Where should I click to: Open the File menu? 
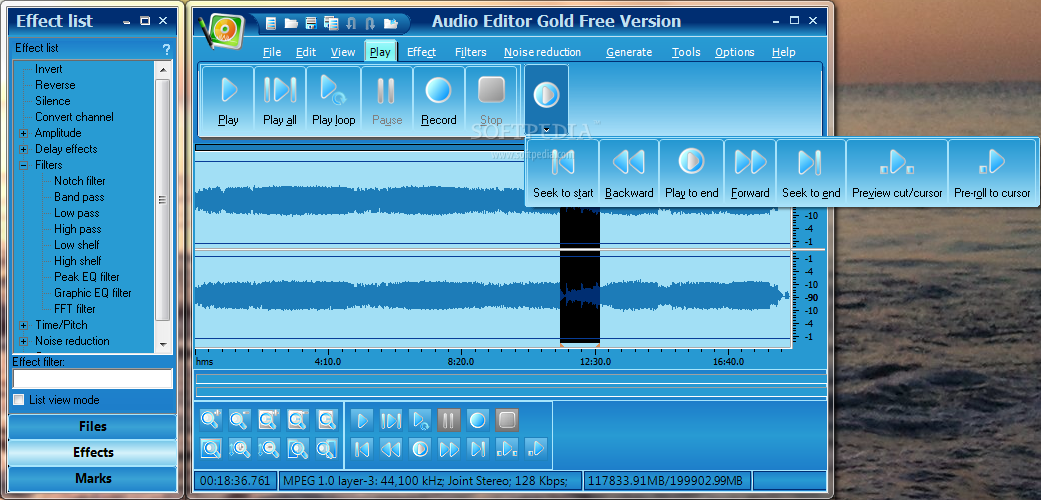coord(272,52)
